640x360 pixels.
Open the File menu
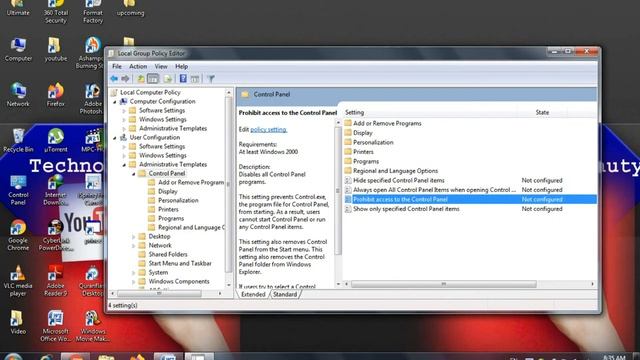(117, 66)
